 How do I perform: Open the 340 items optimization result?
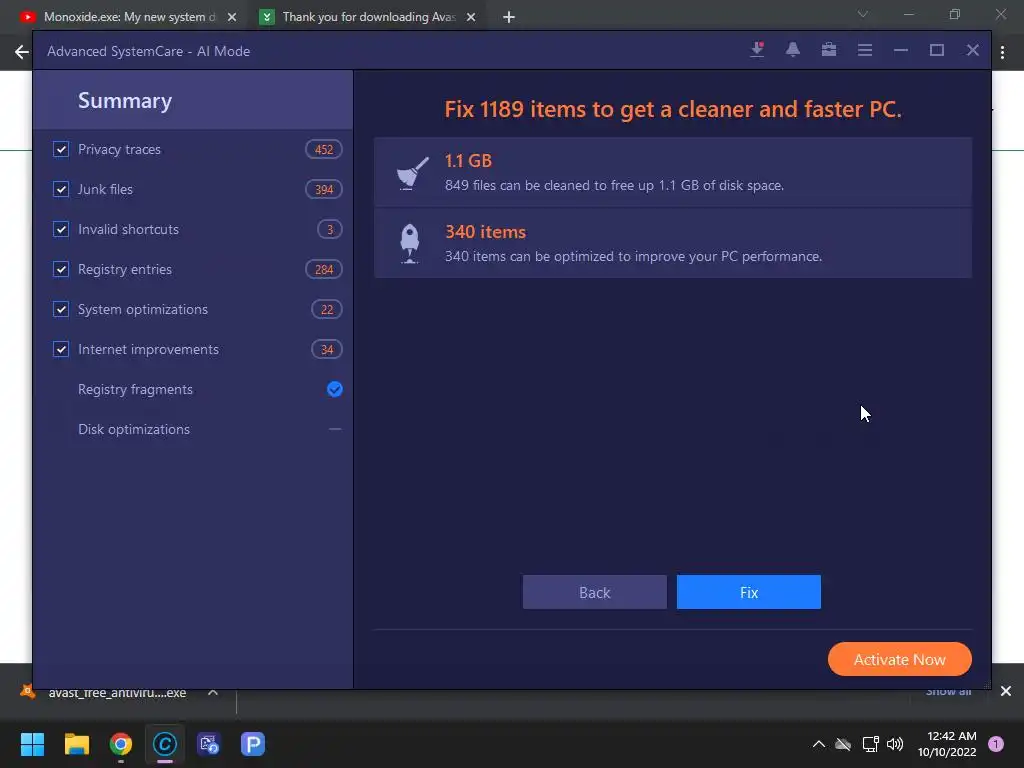(x=673, y=244)
